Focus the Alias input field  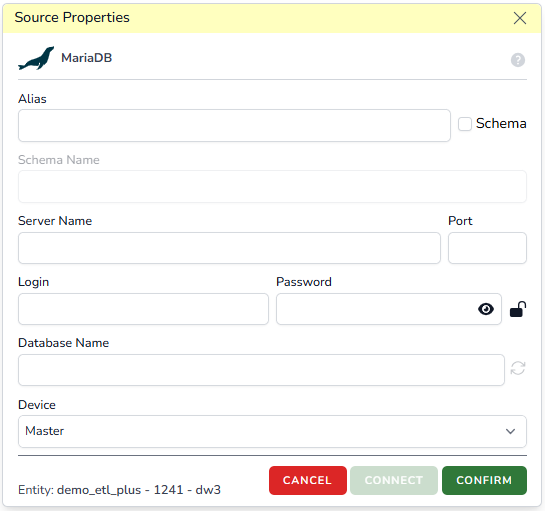click(234, 125)
